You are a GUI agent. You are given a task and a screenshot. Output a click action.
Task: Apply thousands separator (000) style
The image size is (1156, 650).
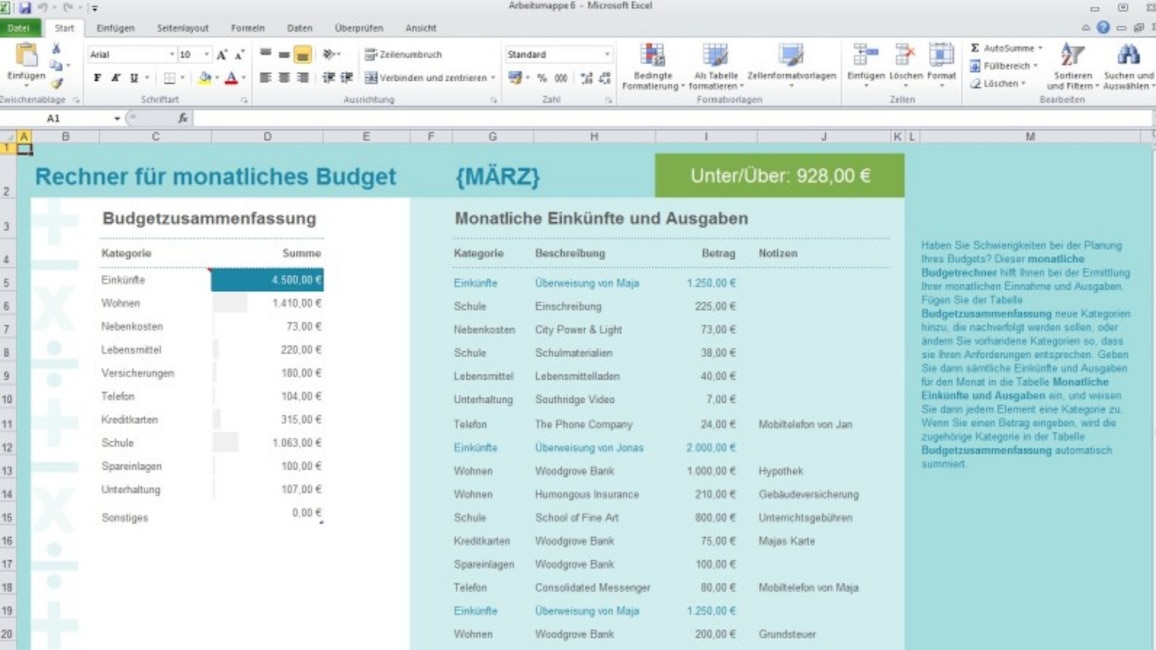click(x=561, y=78)
